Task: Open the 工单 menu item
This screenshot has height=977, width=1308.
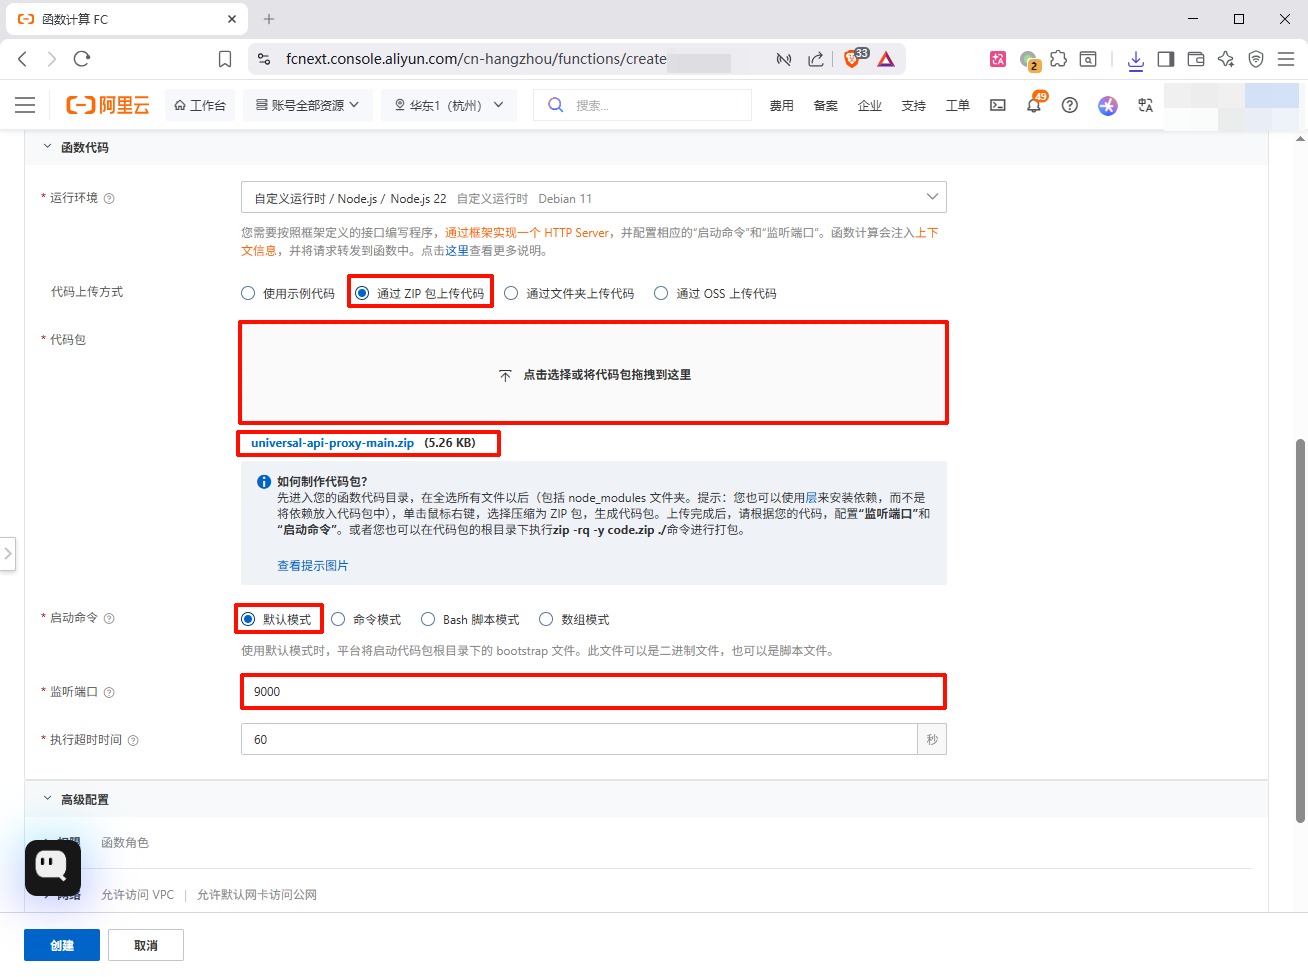Action: (x=957, y=106)
